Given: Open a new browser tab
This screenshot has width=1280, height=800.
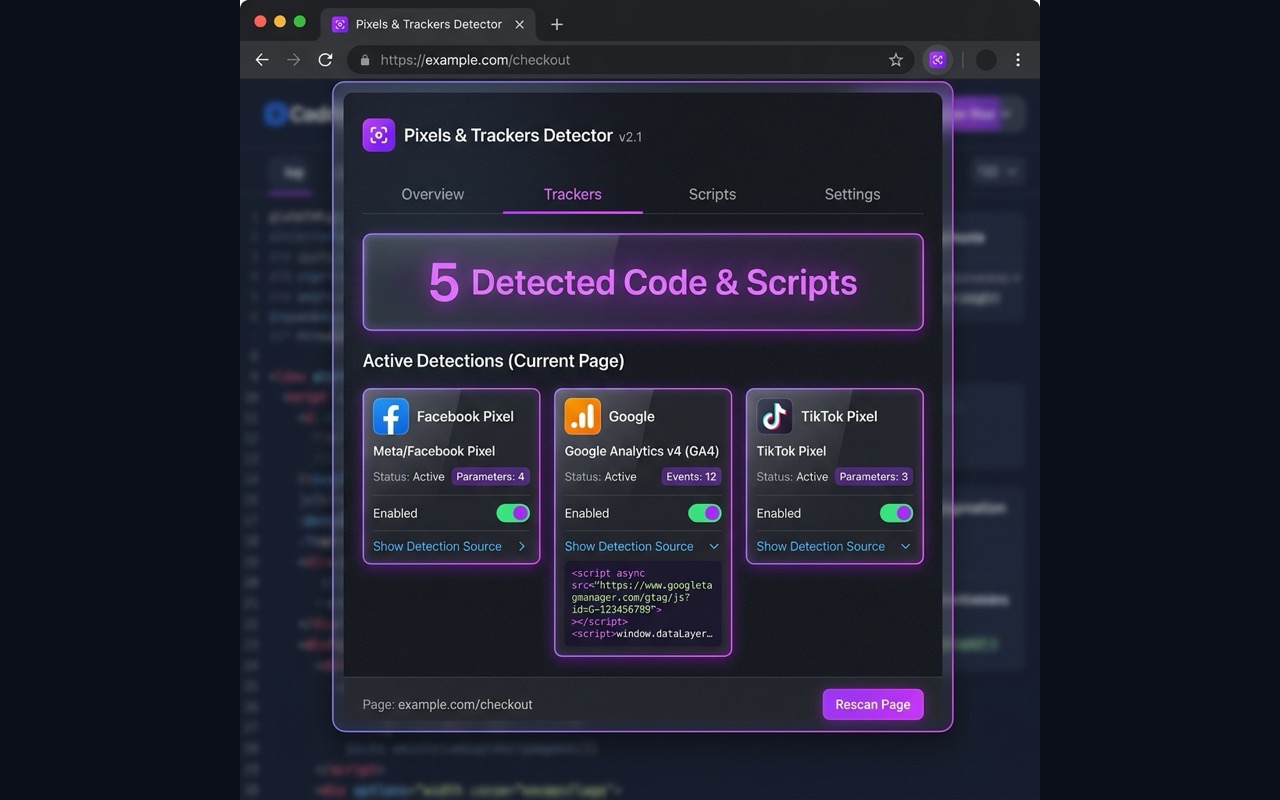Looking at the screenshot, I should pyautogui.click(x=557, y=24).
